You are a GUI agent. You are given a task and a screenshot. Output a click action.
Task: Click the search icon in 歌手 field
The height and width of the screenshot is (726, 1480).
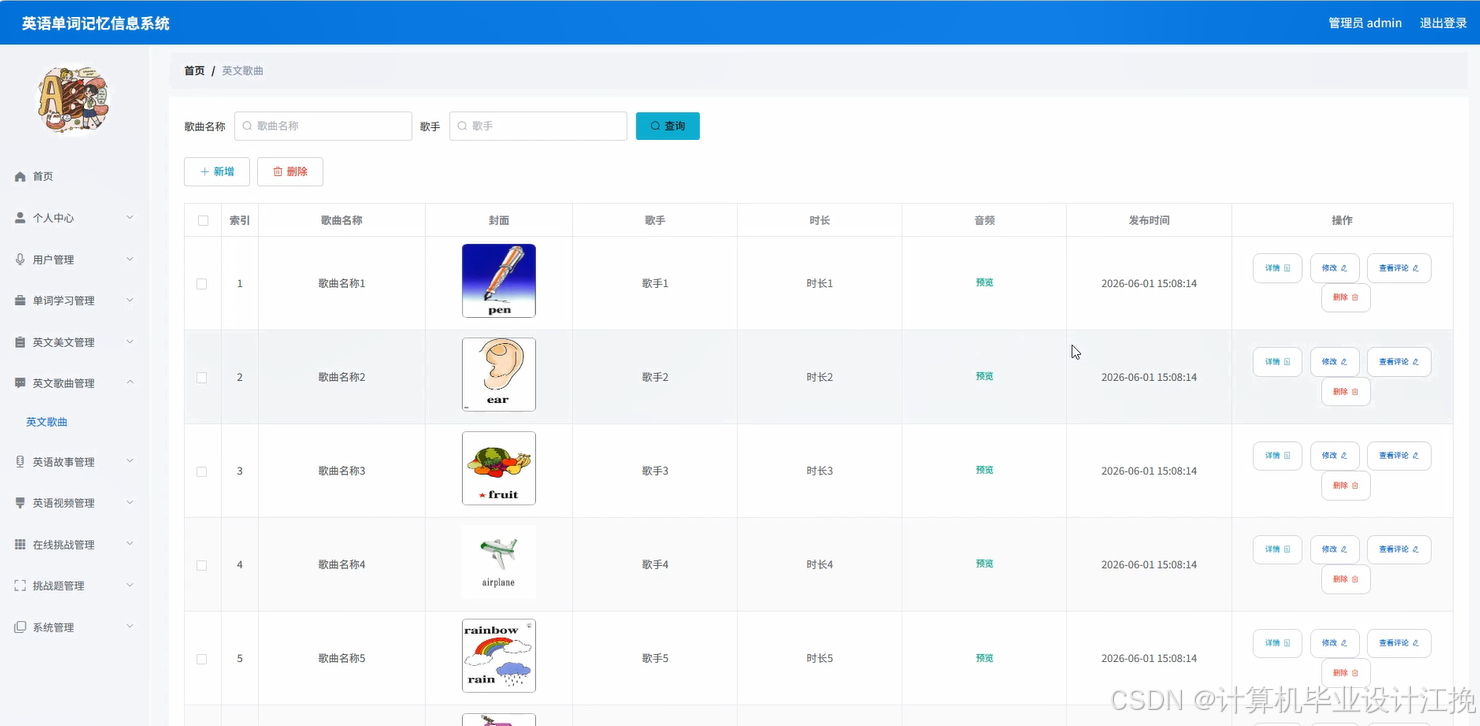[462, 126]
